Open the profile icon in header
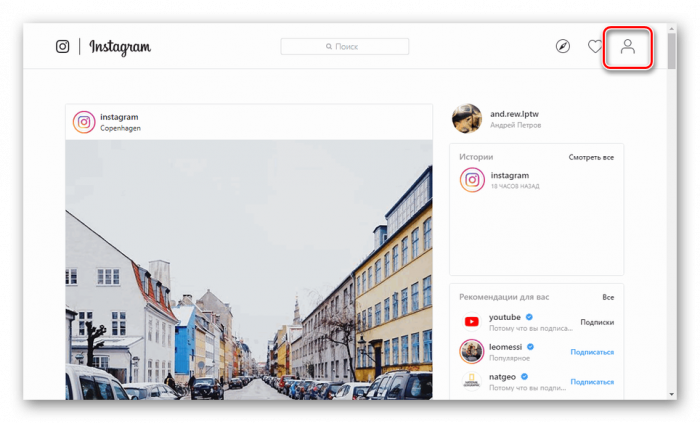Image resolution: width=700 pixels, height=423 pixels. click(628, 47)
